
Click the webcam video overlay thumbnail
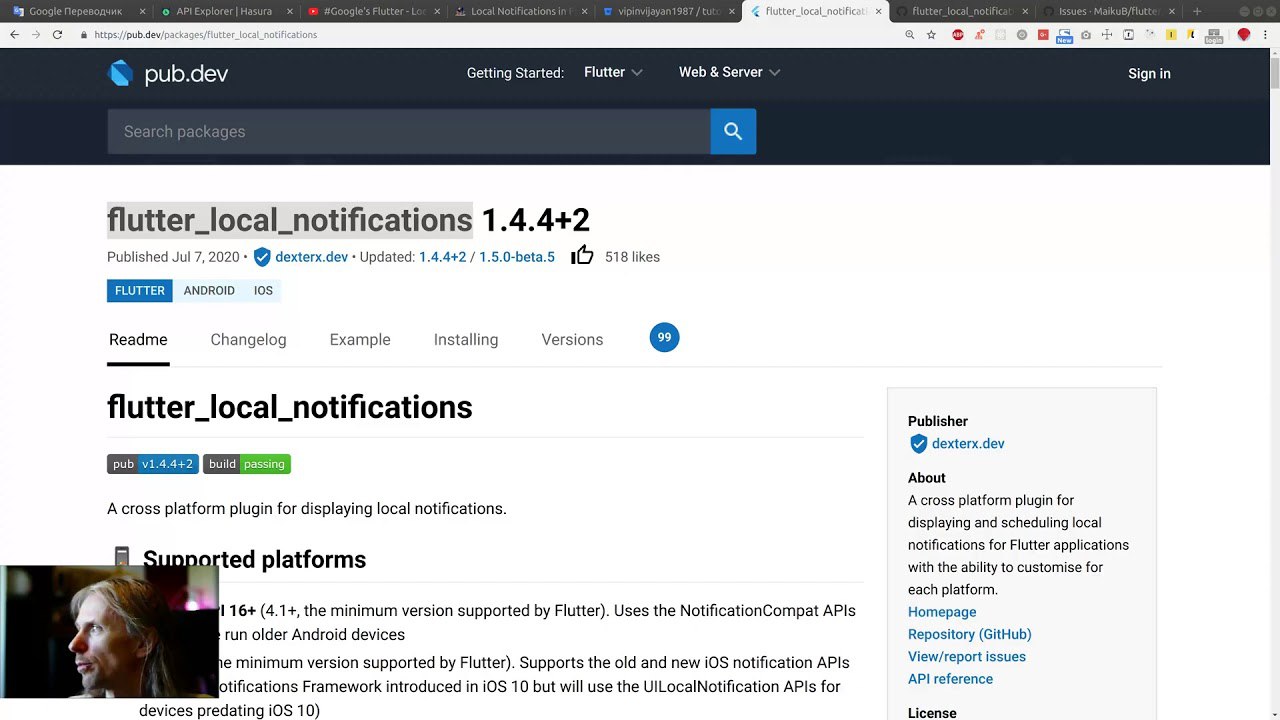[x=109, y=632]
